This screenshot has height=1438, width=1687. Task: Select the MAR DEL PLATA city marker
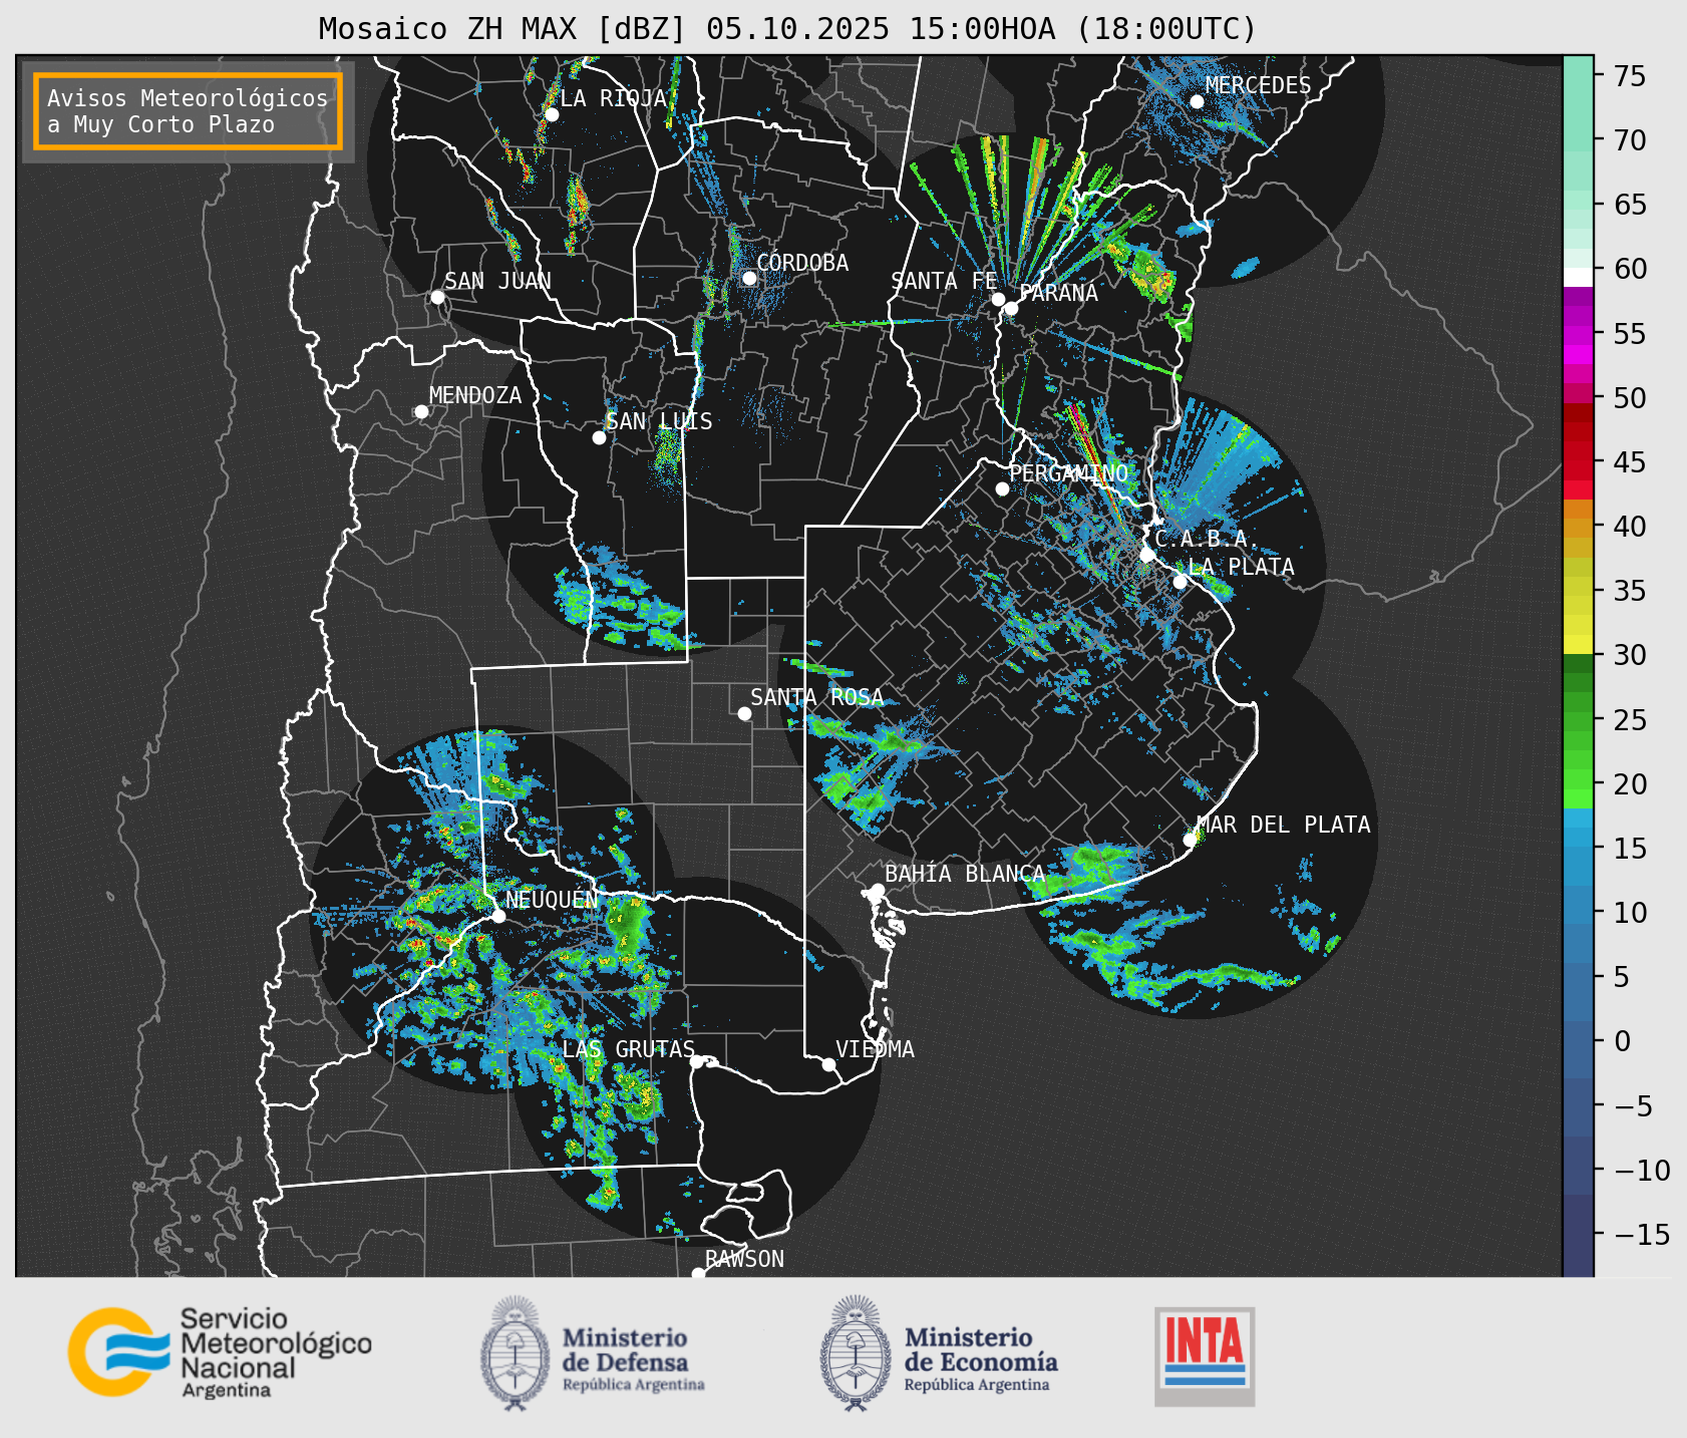pos(1190,840)
